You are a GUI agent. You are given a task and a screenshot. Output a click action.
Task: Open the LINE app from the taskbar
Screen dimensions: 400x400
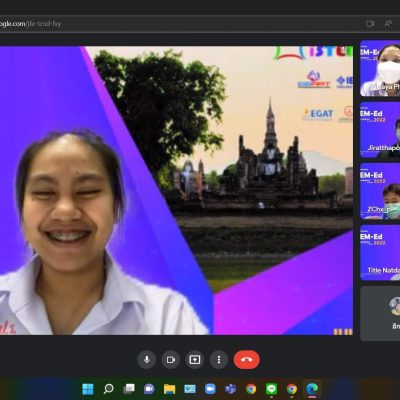272,389
